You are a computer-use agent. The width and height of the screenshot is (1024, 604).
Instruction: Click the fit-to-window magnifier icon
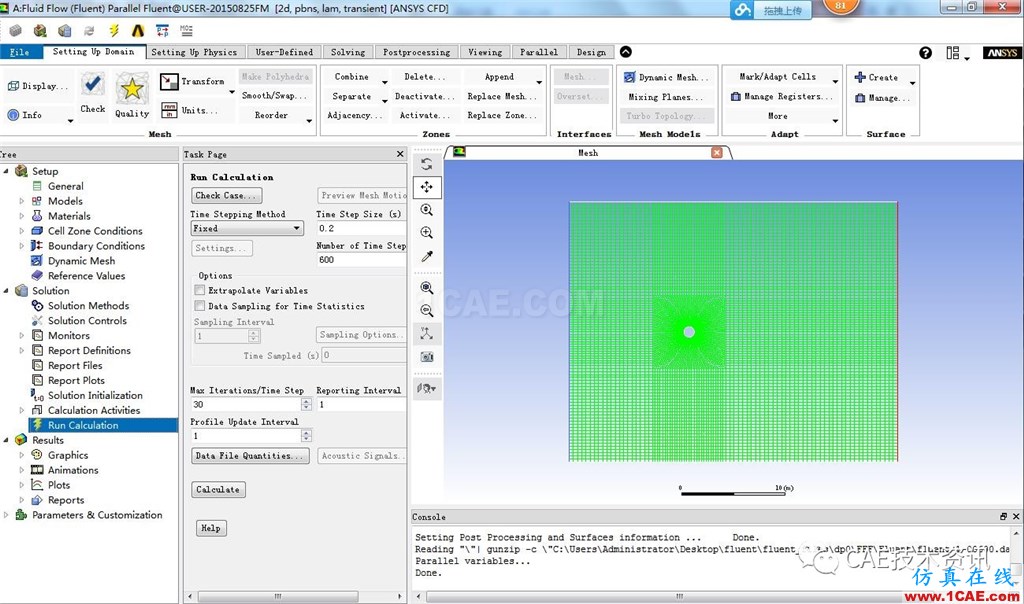pos(426,288)
